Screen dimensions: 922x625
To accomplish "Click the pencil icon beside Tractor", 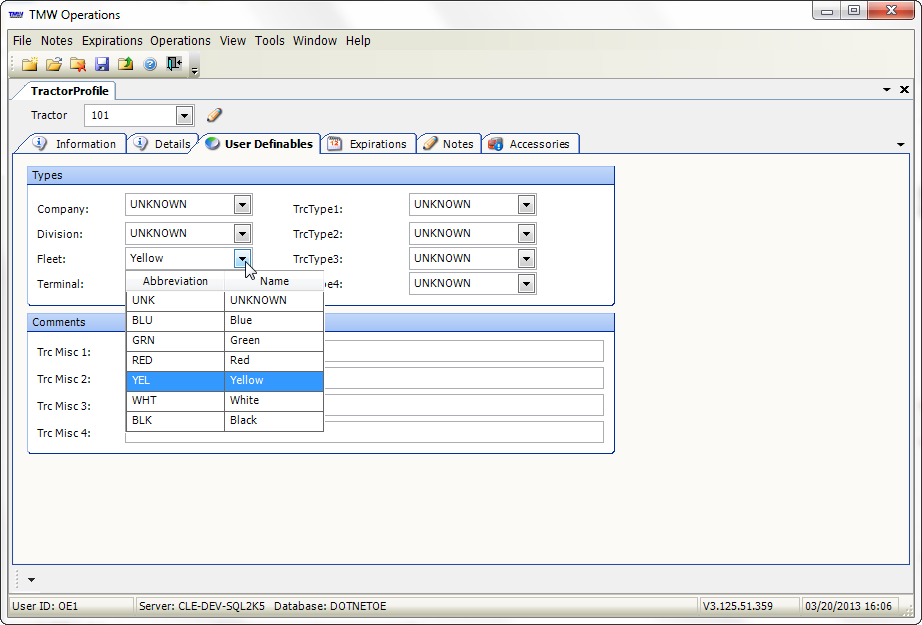I will (x=214, y=115).
